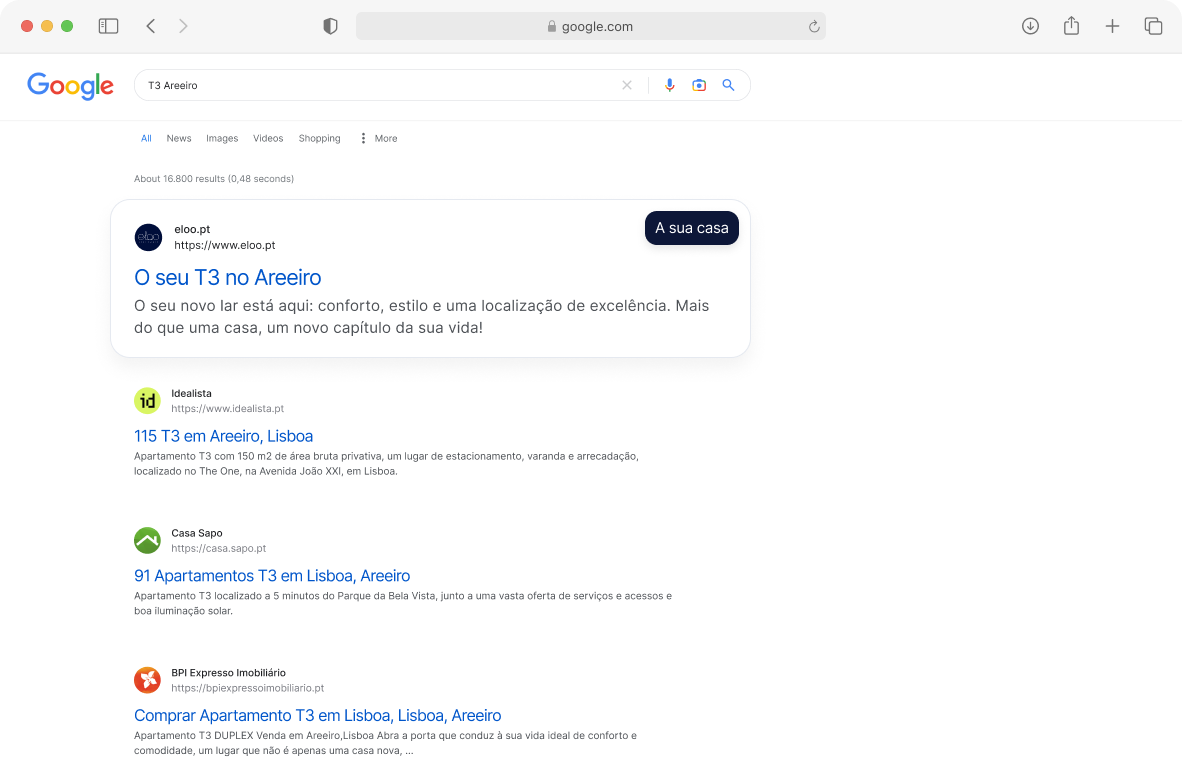Select the All results tab
Viewport: 1182px width, 784px height.
(146, 139)
